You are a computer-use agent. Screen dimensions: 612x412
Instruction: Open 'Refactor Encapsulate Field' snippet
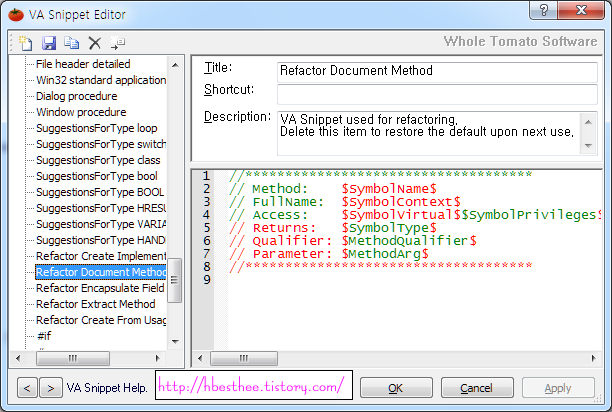[100, 288]
